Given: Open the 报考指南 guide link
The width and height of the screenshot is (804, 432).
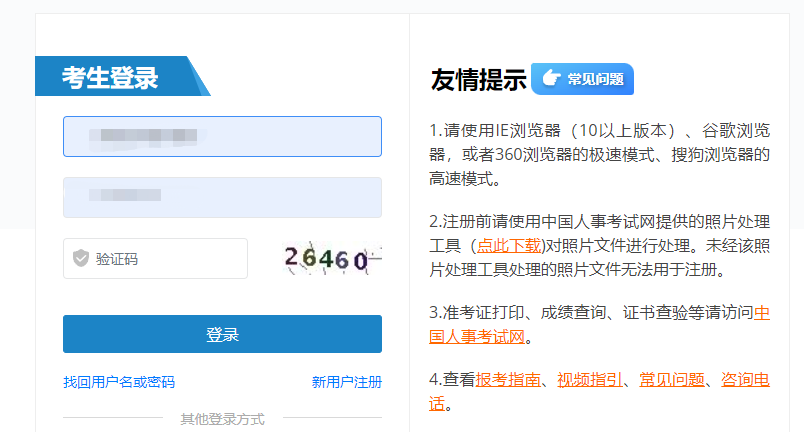Looking at the screenshot, I should click(x=508, y=379).
